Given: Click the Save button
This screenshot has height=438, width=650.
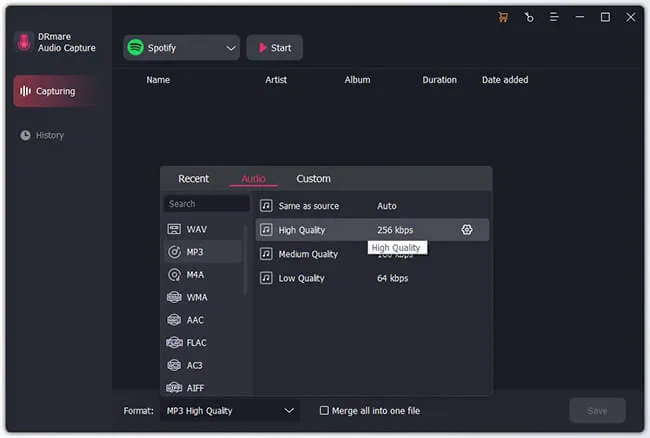Looking at the screenshot, I should 597,410.
